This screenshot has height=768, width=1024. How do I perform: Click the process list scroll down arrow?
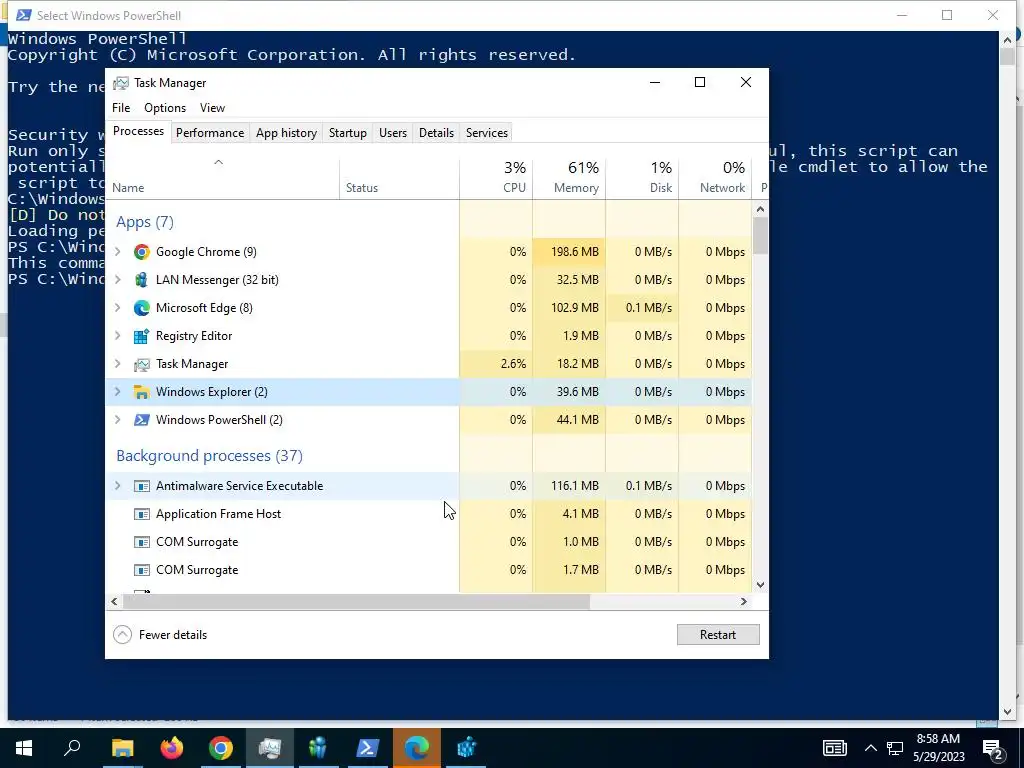point(760,585)
